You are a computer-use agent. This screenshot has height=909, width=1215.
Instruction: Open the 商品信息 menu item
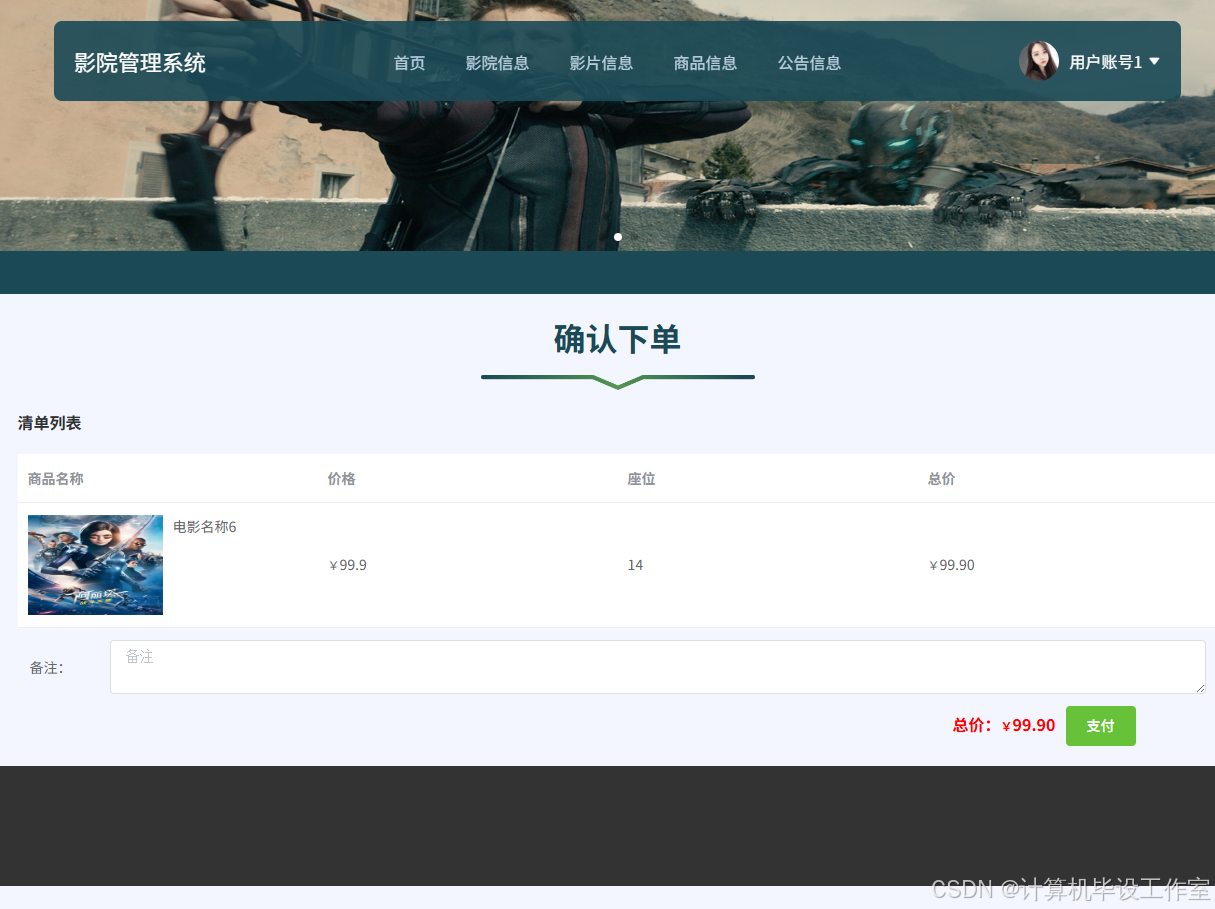[705, 63]
